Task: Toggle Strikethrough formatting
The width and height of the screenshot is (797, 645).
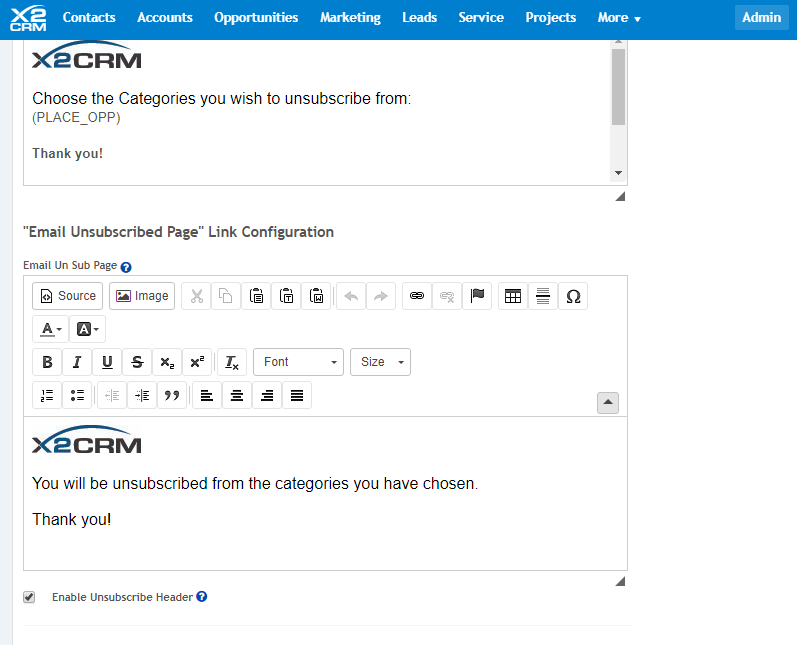Action: (137, 362)
